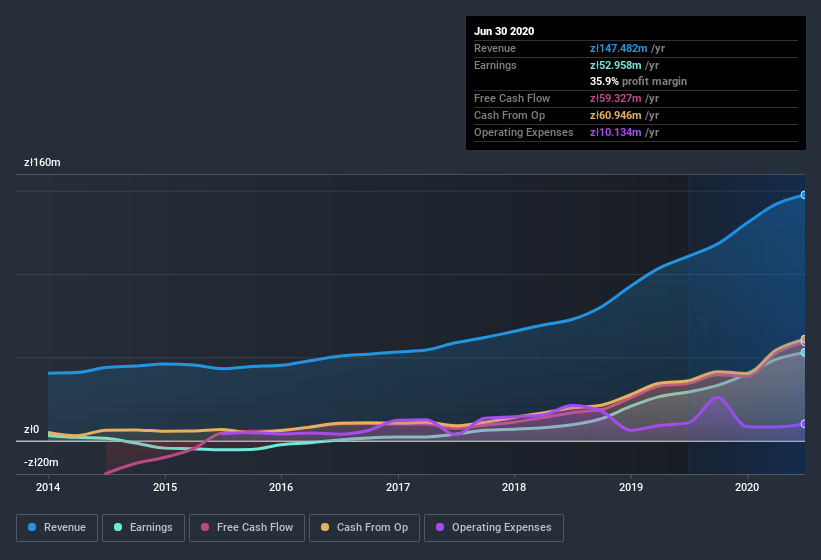
Task: Click the zł0 y-axis label
Action: (31, 430)
